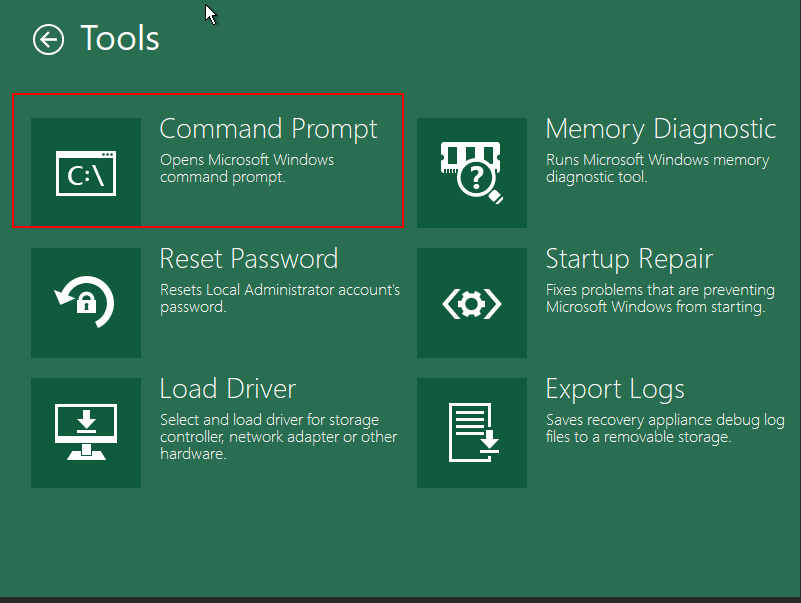Click the Memory Diagnostic RAM chip icon
This screenshot has width=801, height=603.
point(472,173)
